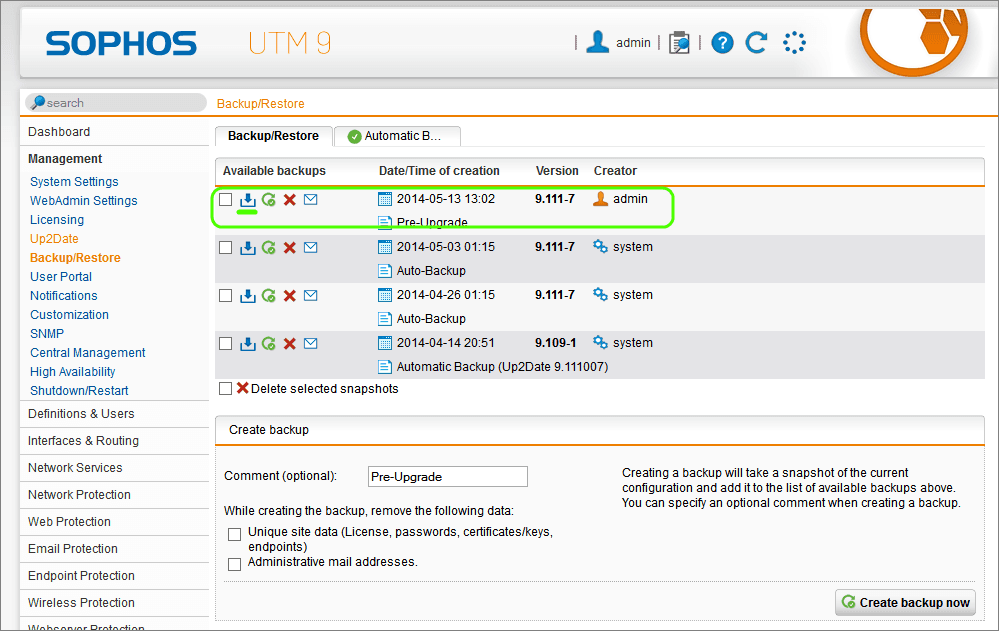Open the help question mark icon

[722, 43]
